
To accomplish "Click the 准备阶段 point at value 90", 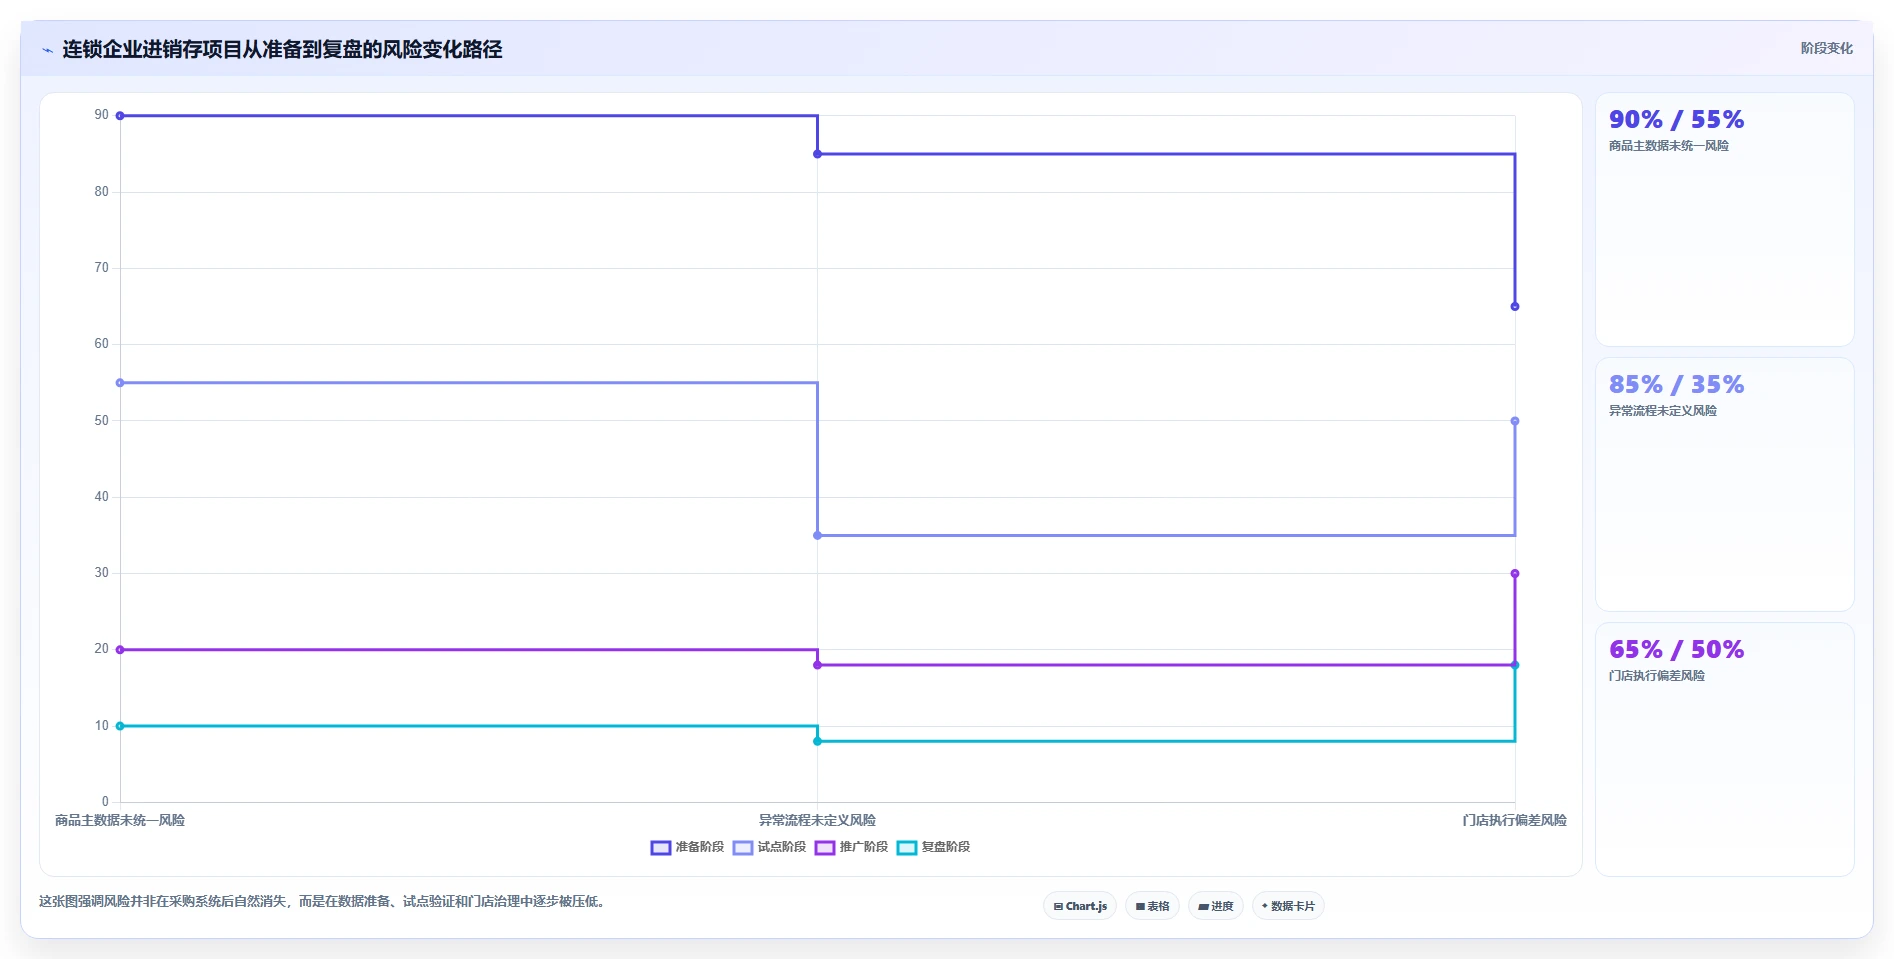I will [120, 116].
